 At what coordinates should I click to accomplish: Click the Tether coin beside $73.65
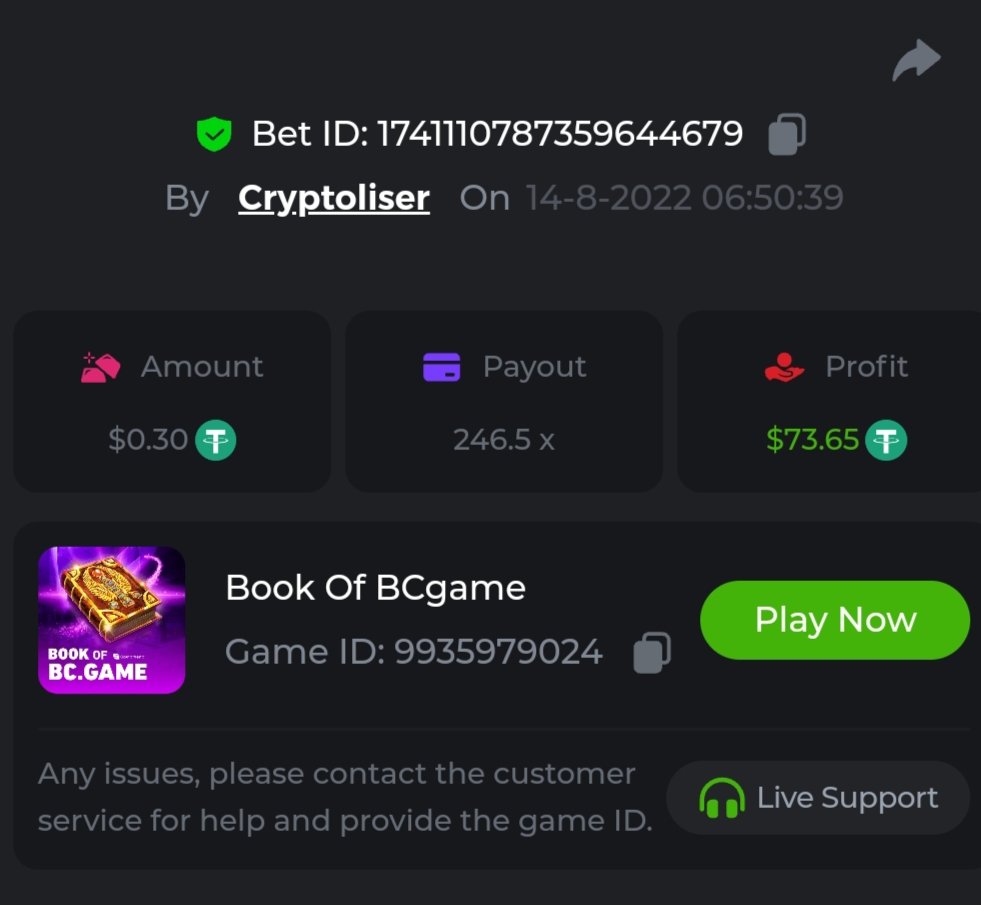[x=885, y=440]
